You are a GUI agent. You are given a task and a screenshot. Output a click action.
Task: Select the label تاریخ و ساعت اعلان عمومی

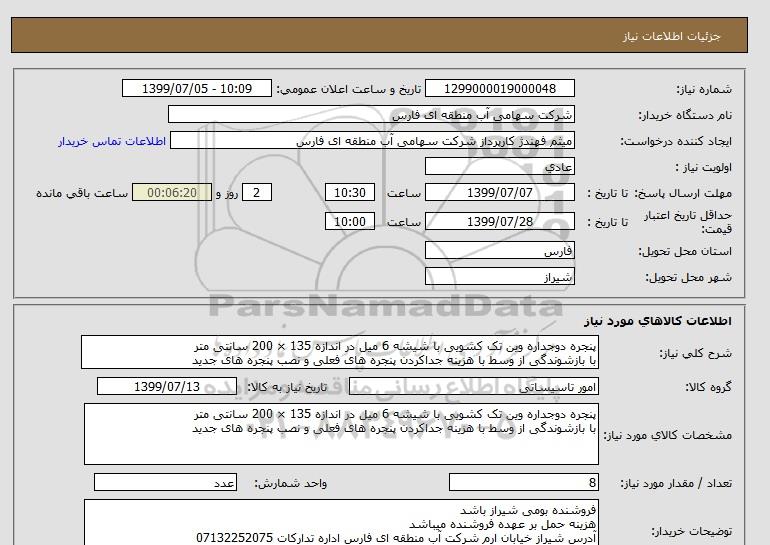[349, 89]
